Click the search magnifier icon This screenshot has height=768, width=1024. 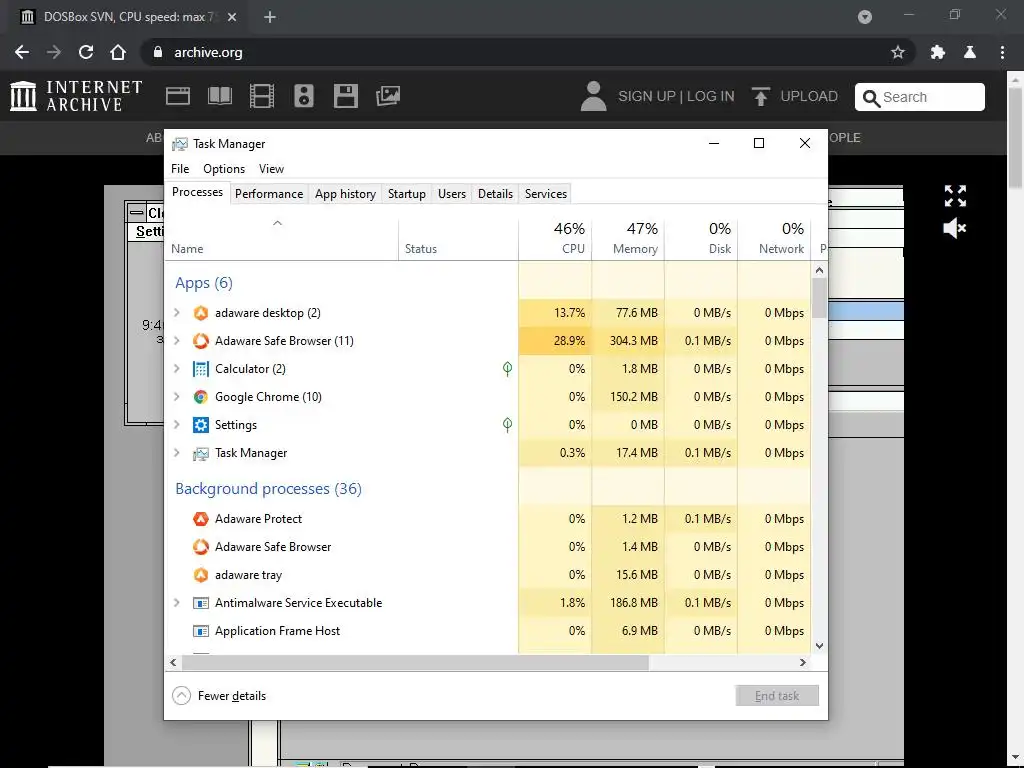coord(871,98)
